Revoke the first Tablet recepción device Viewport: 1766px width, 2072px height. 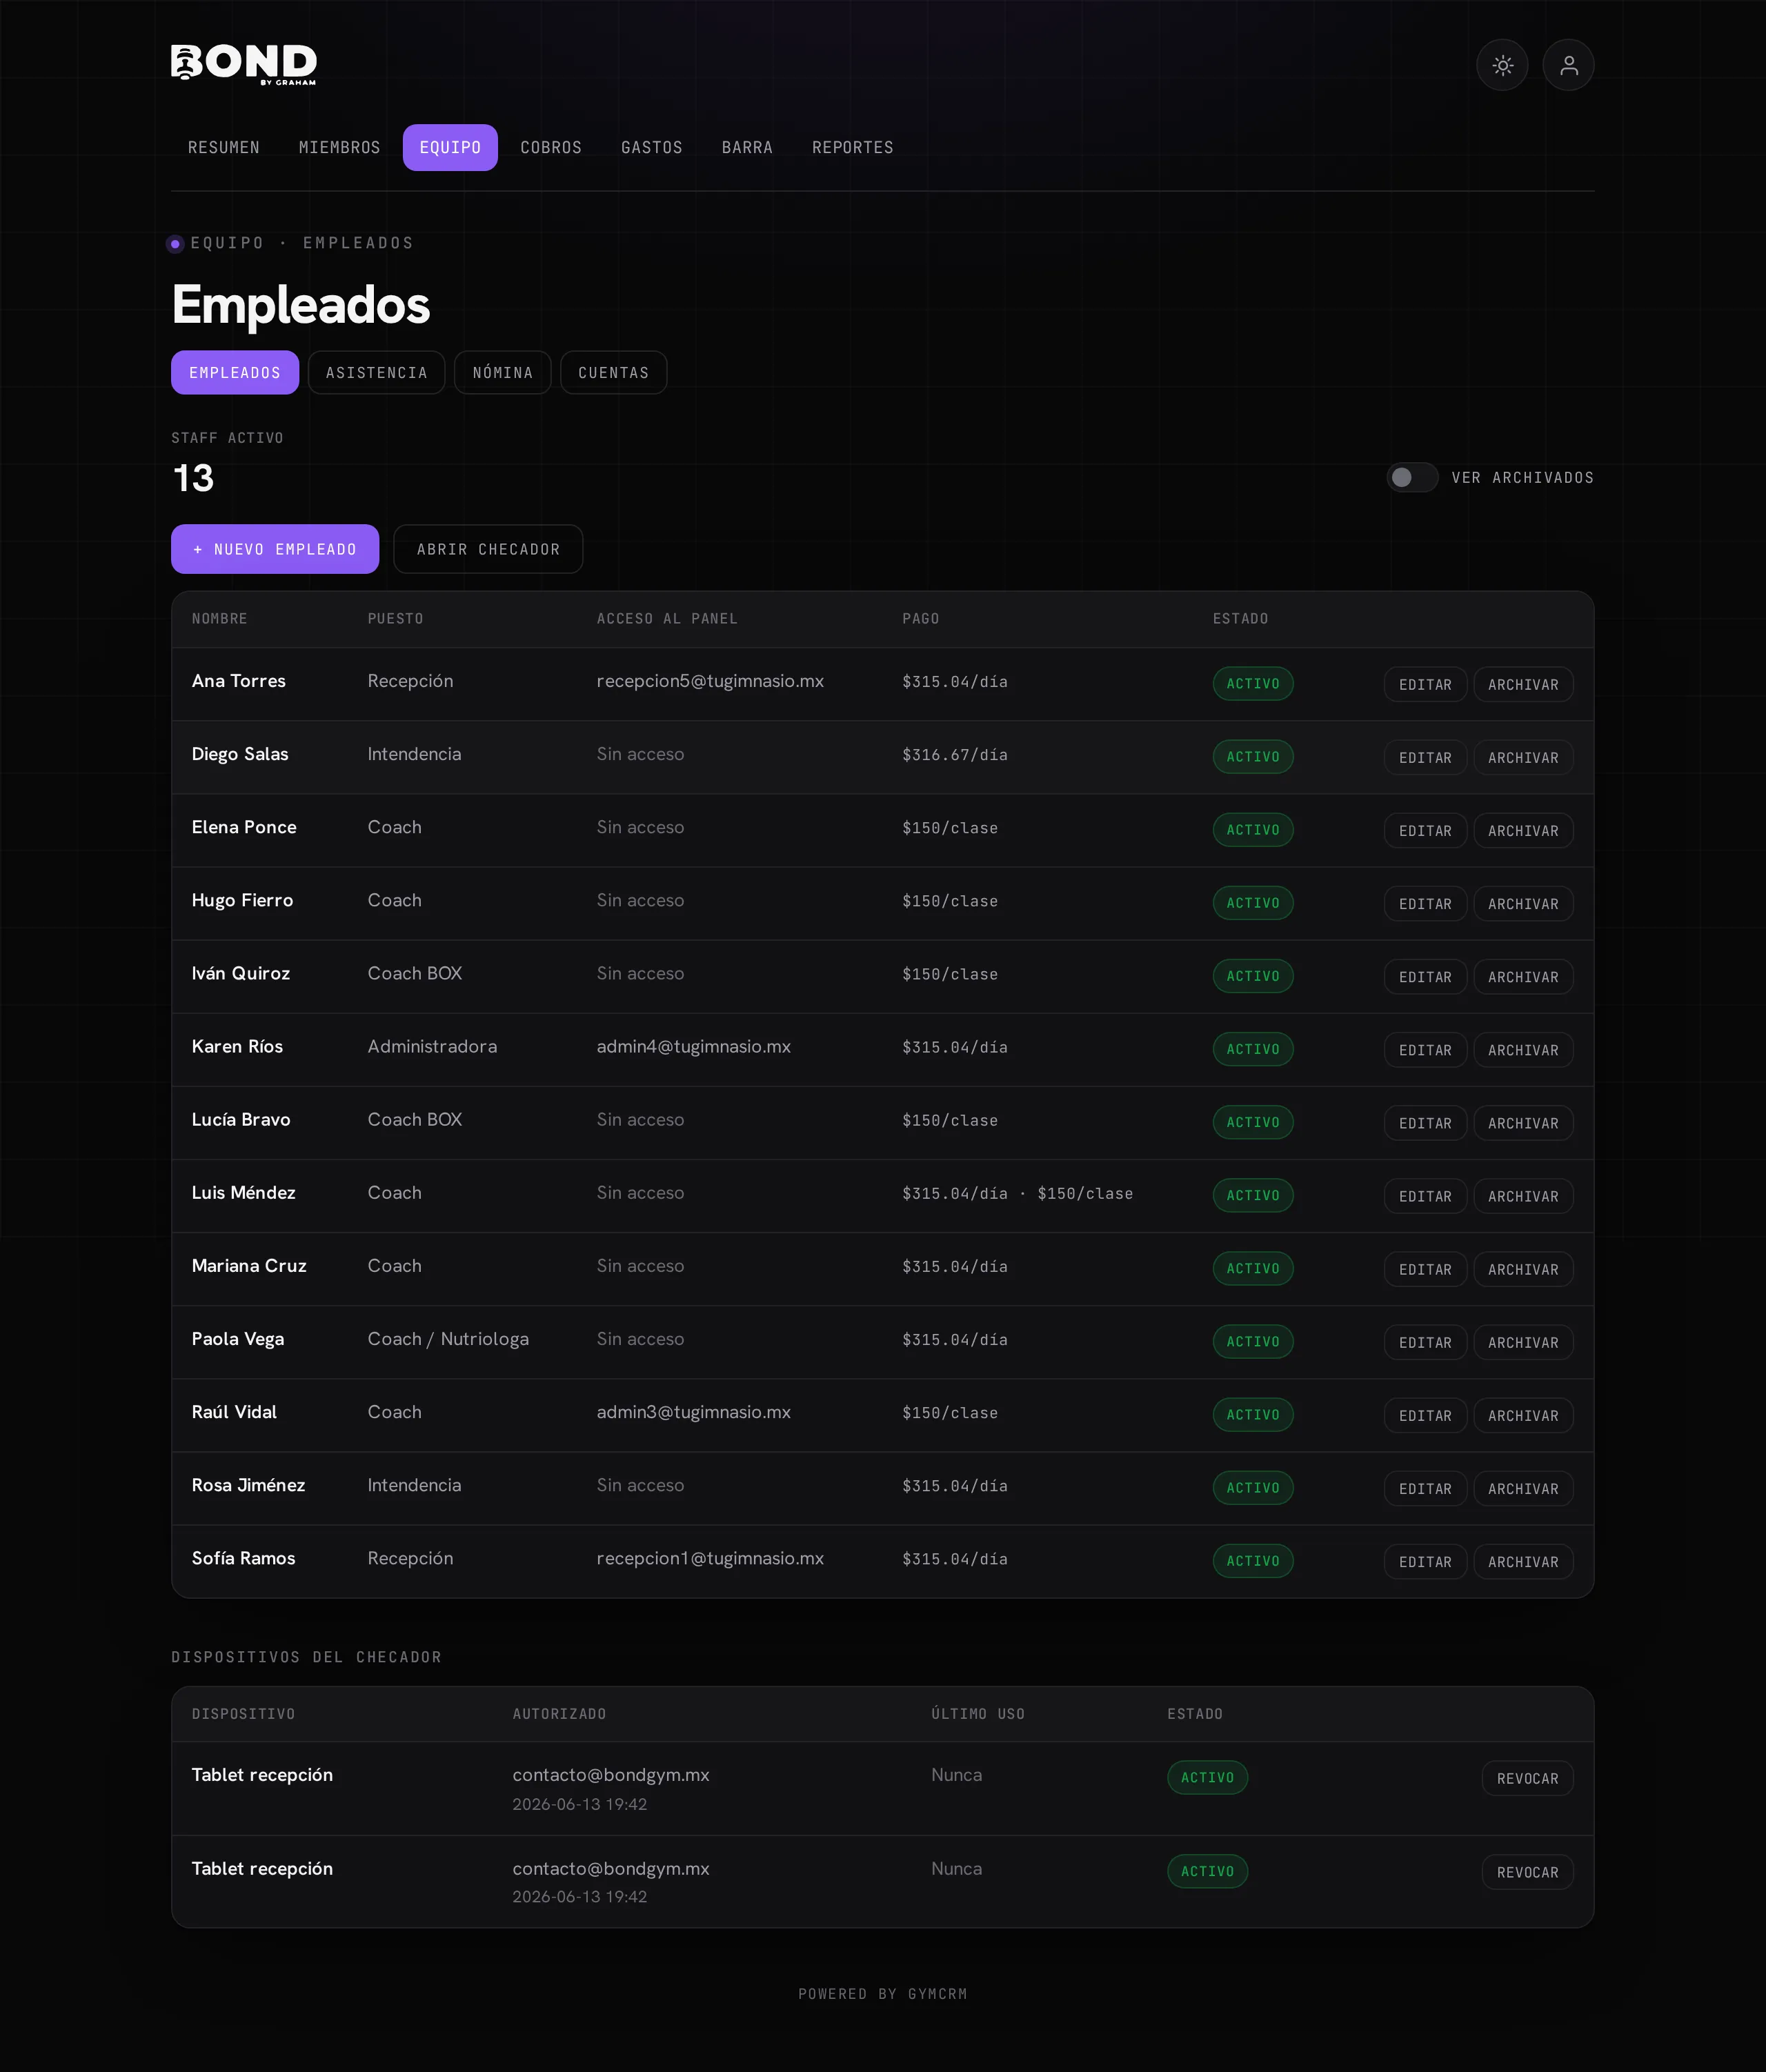(x=1527, y=1778)
